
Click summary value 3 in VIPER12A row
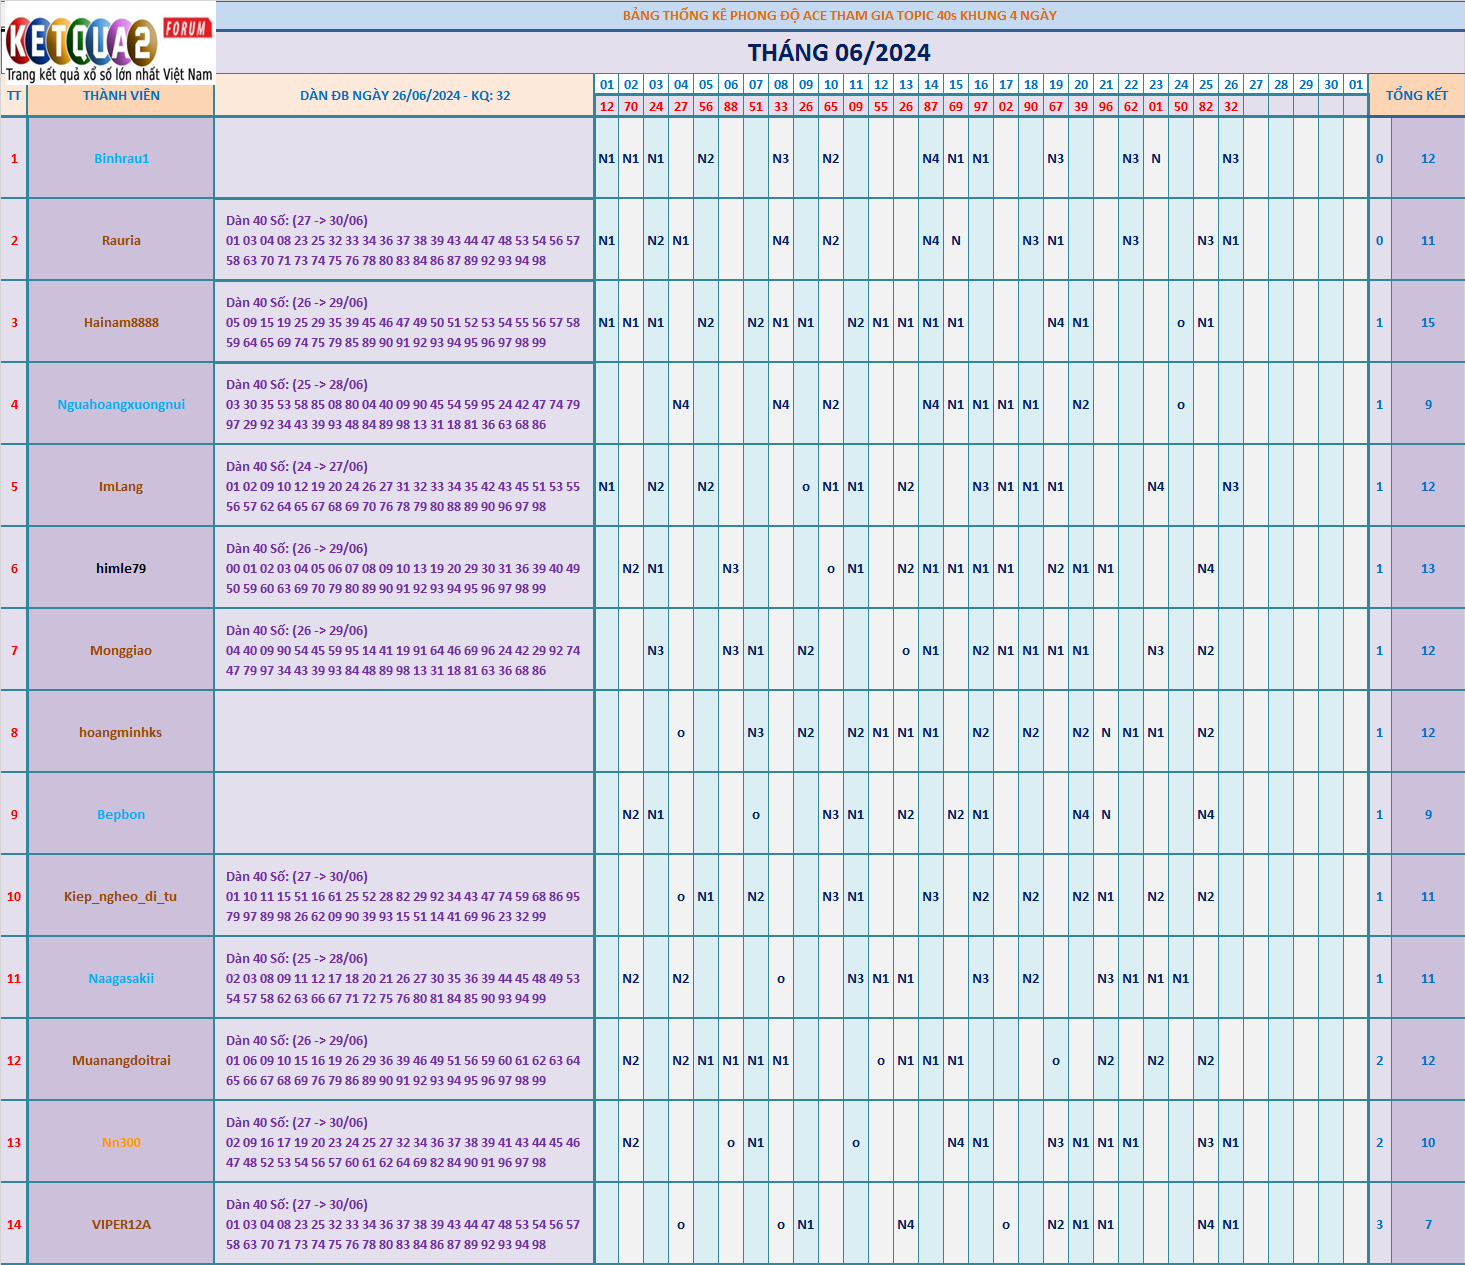1380,1224
